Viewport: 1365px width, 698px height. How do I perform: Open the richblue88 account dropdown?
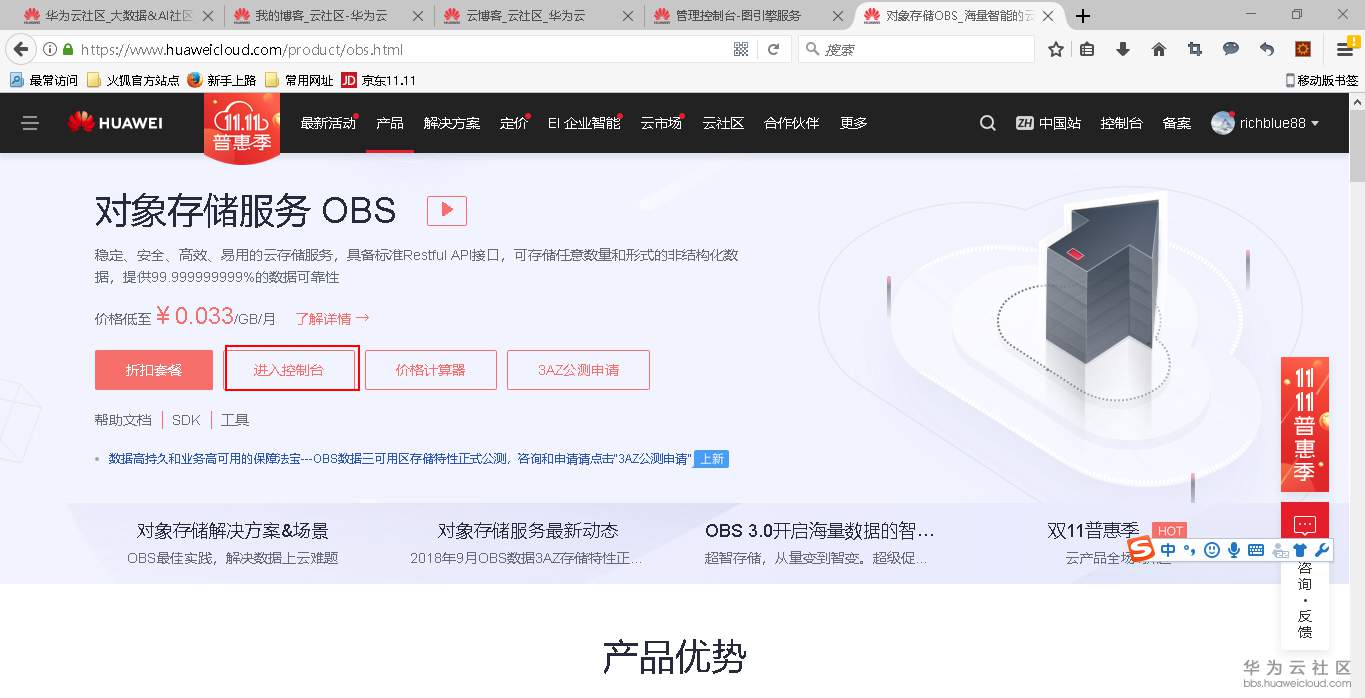[1263, 122]
